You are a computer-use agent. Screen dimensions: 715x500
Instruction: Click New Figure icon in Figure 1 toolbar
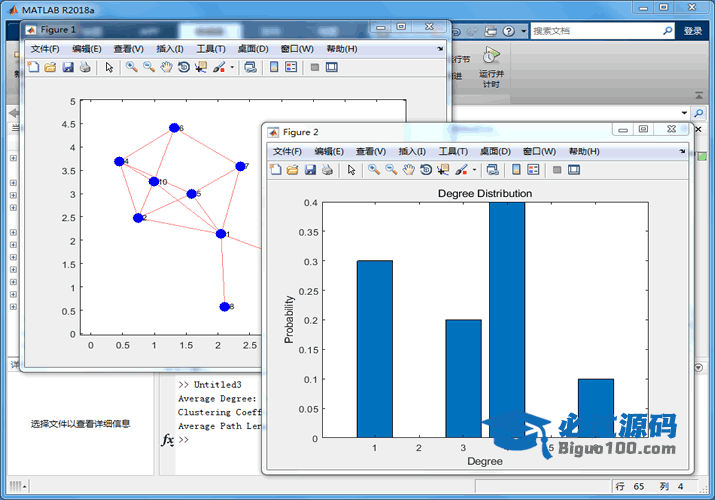tap(33, 67)
